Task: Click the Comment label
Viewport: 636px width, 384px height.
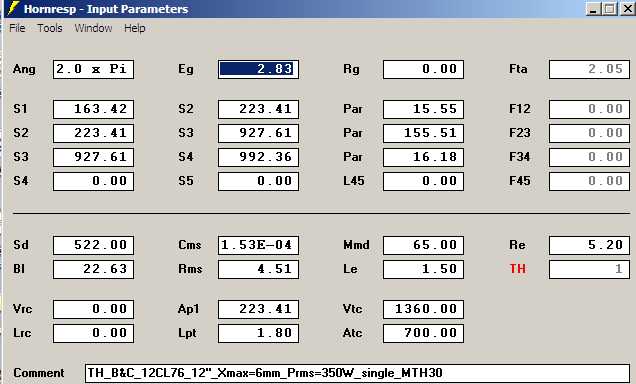Action: pos(39,373)
